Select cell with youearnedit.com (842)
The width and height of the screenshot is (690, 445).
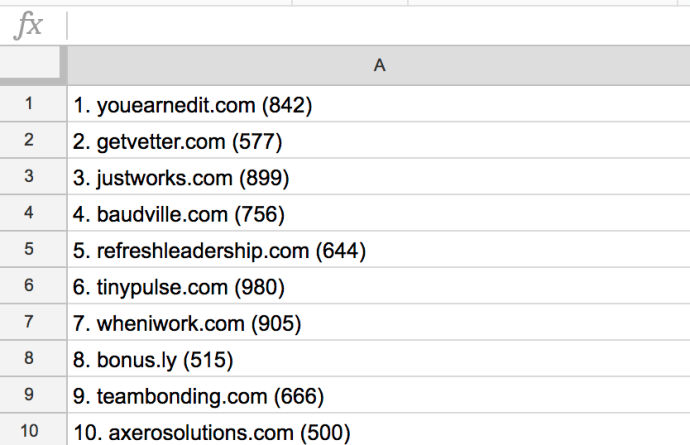(379, 103)
